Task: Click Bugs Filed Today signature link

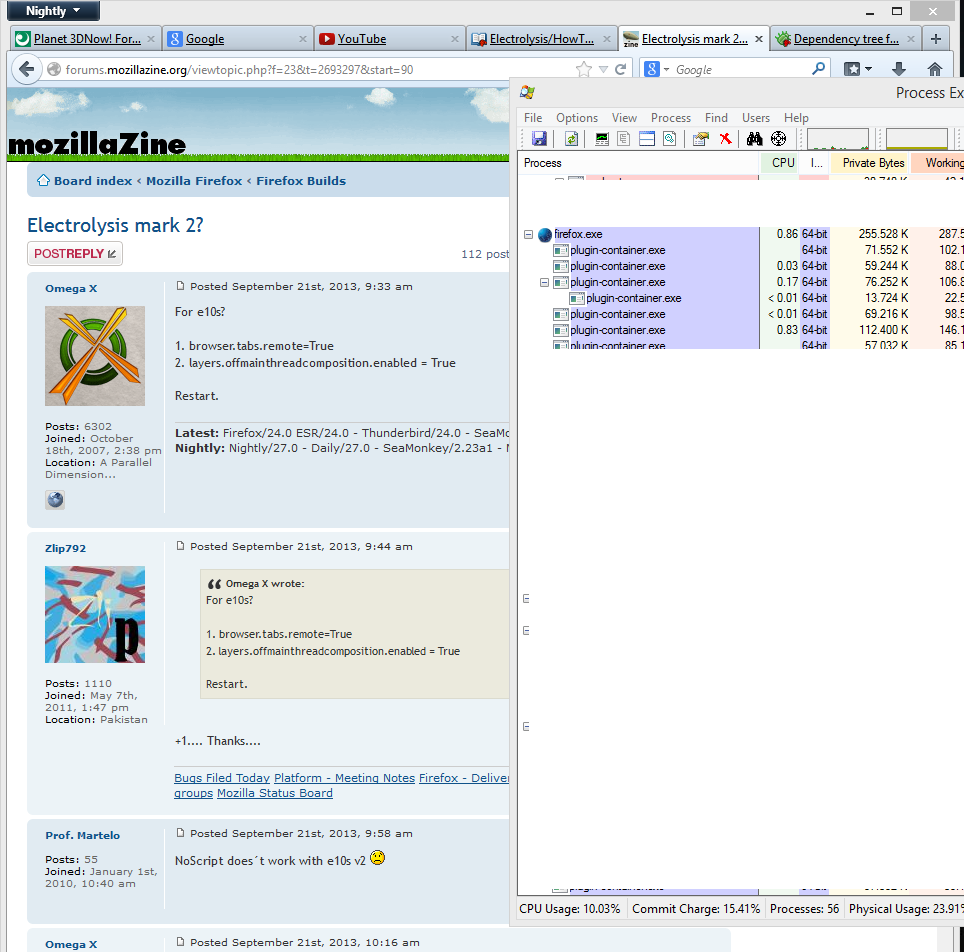Action: 222,778
